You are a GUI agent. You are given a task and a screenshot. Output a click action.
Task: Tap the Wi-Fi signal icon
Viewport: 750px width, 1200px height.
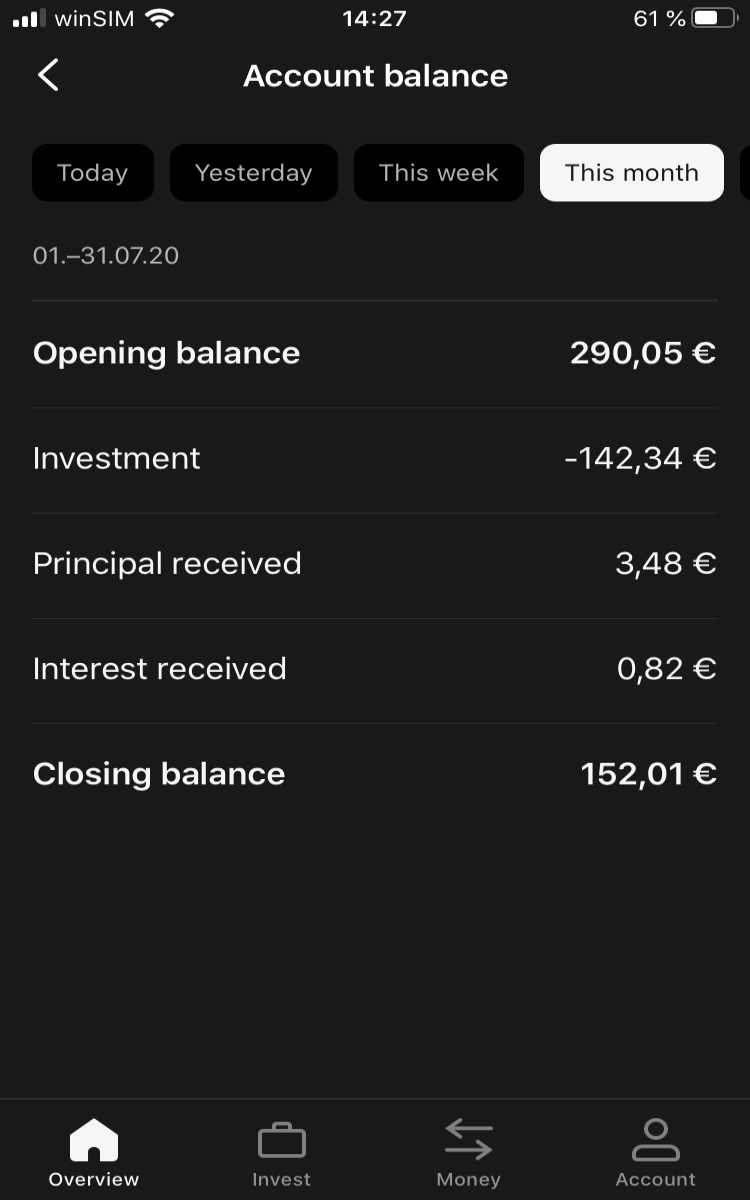158,18
